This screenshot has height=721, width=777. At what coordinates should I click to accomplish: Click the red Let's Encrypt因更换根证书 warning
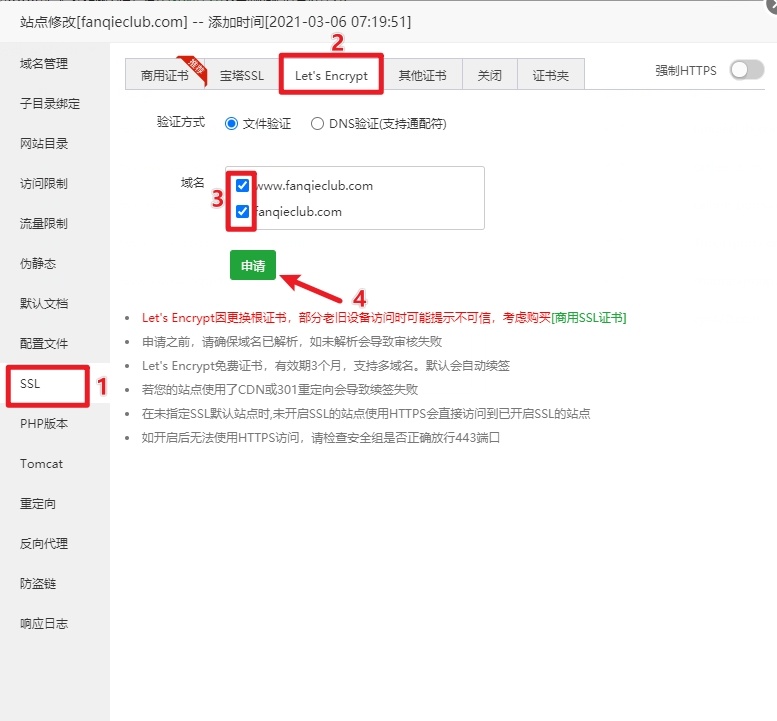point(346,318)
